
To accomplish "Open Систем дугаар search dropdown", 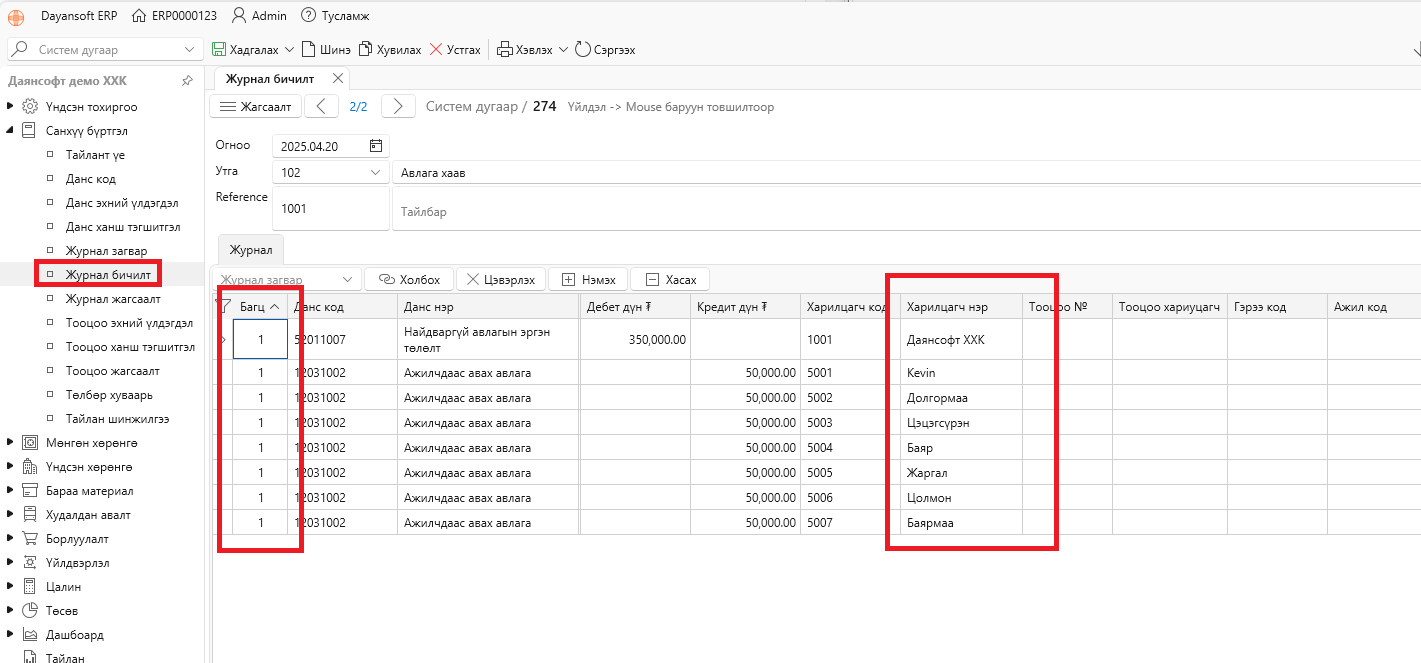I will click(191, 49).
